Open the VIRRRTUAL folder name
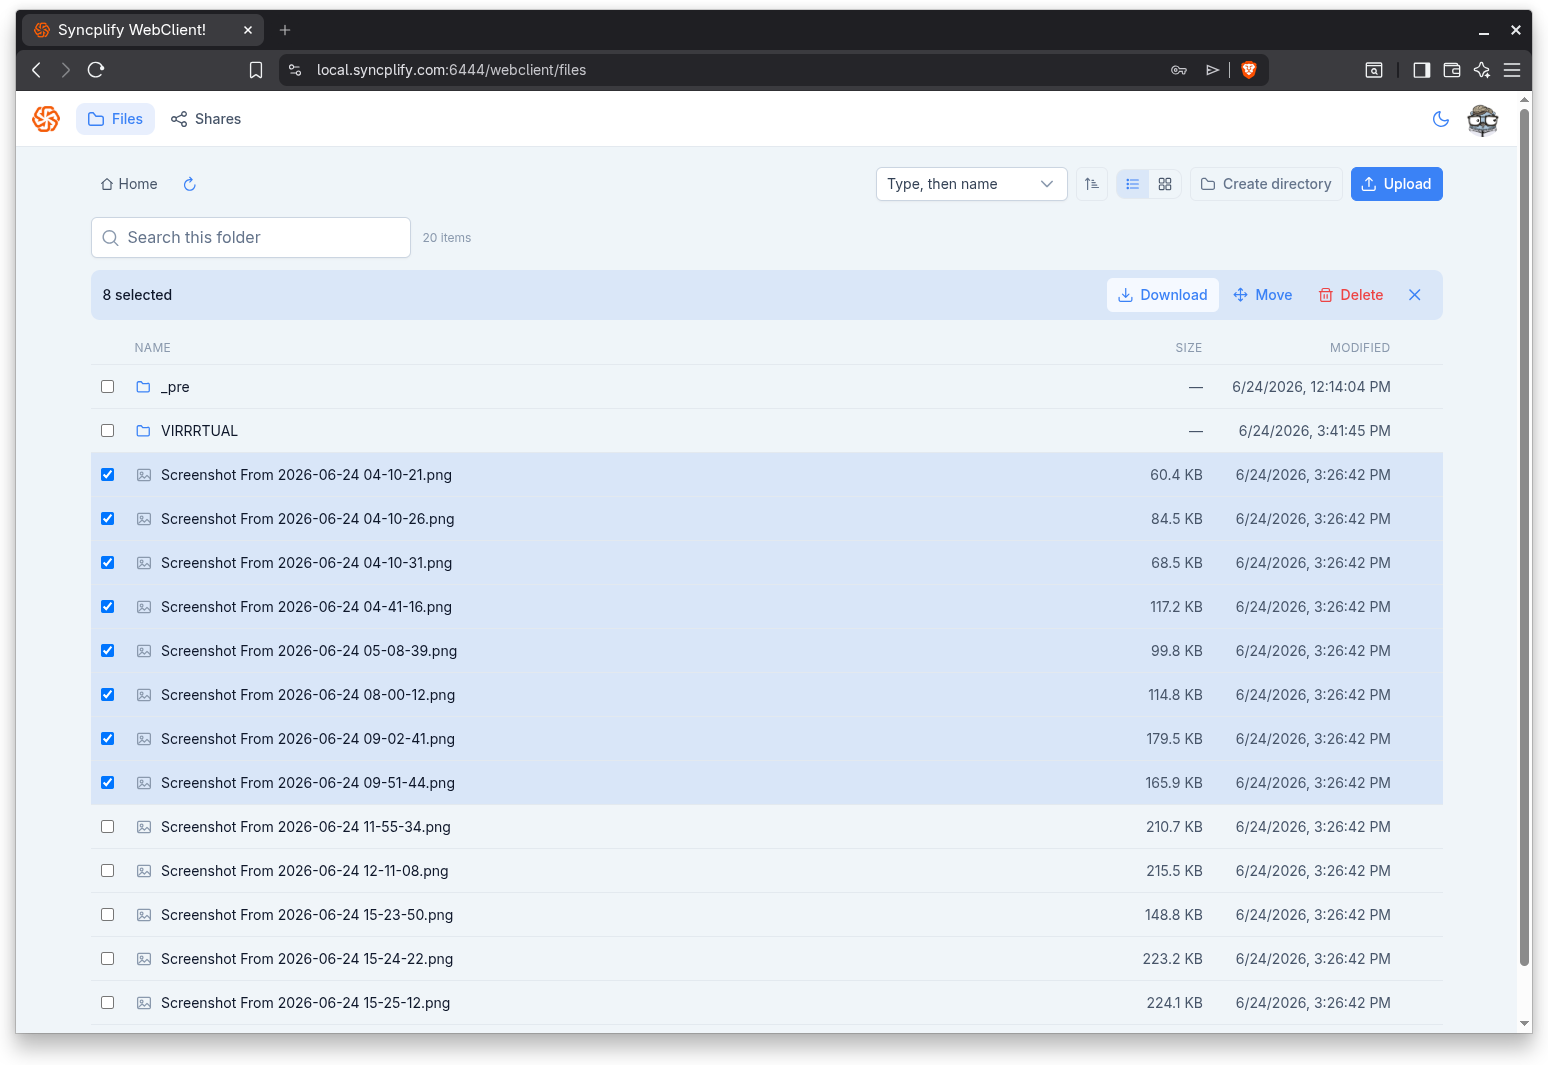 (199, 431)
